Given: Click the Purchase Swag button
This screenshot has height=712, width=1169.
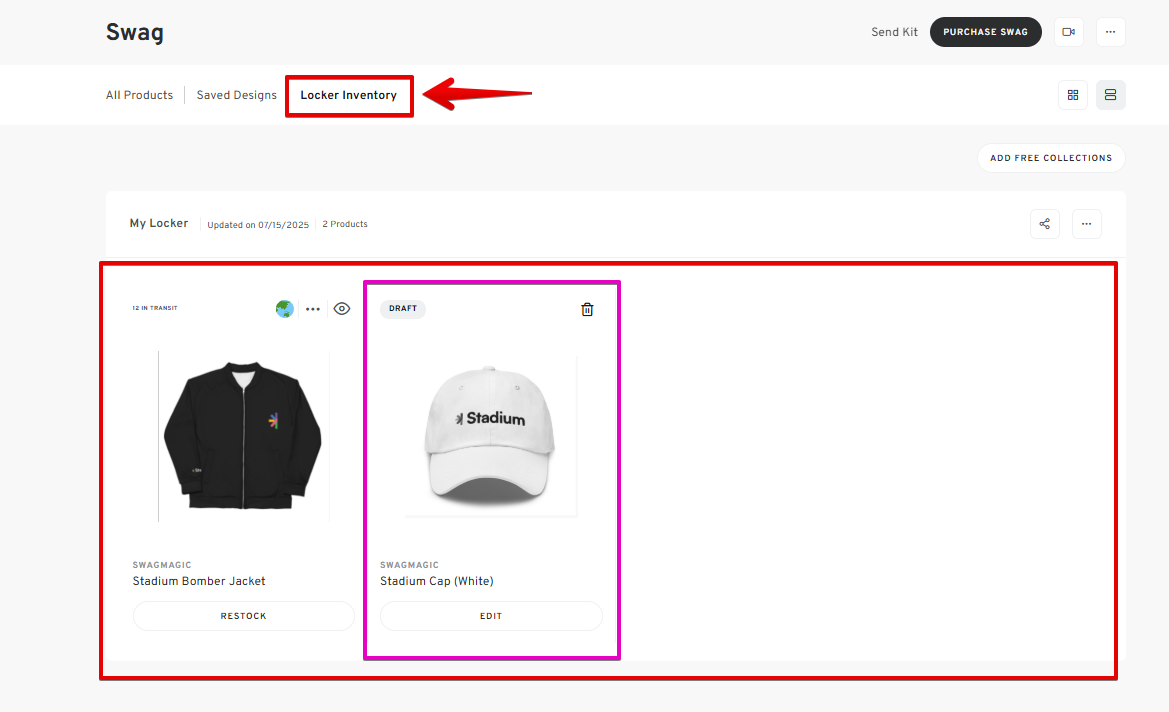Looking at the screenshot, I should (x=985, y=32).
